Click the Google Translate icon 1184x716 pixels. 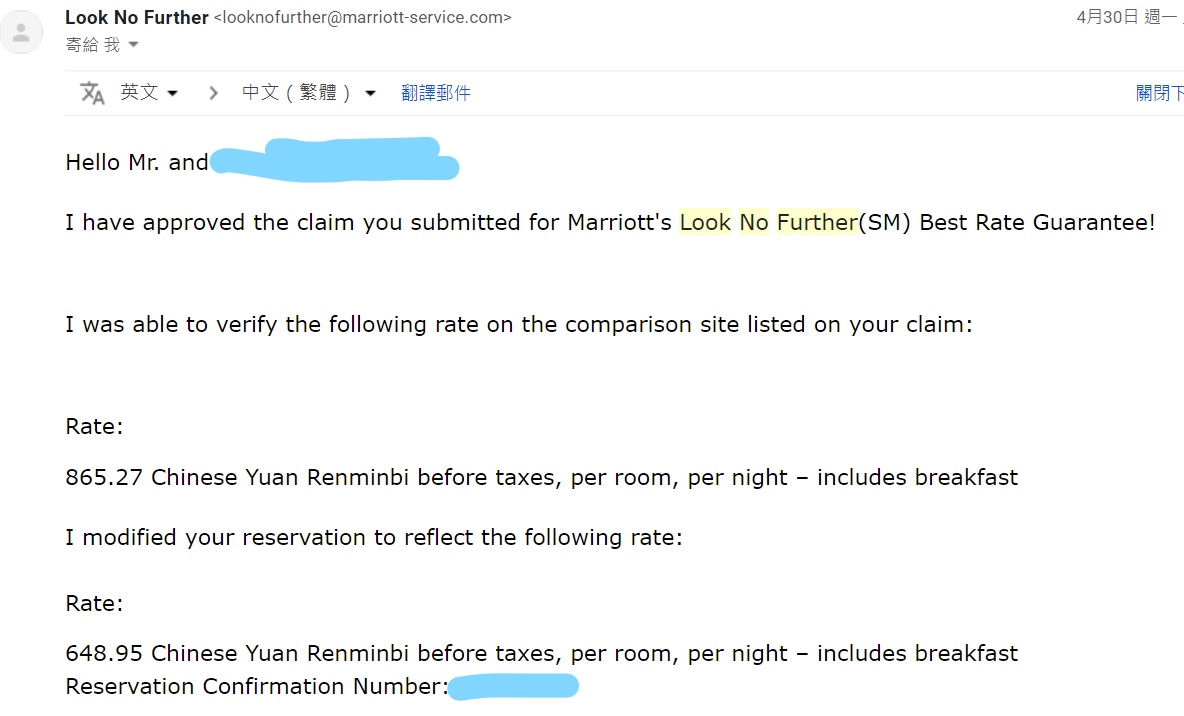92,93
